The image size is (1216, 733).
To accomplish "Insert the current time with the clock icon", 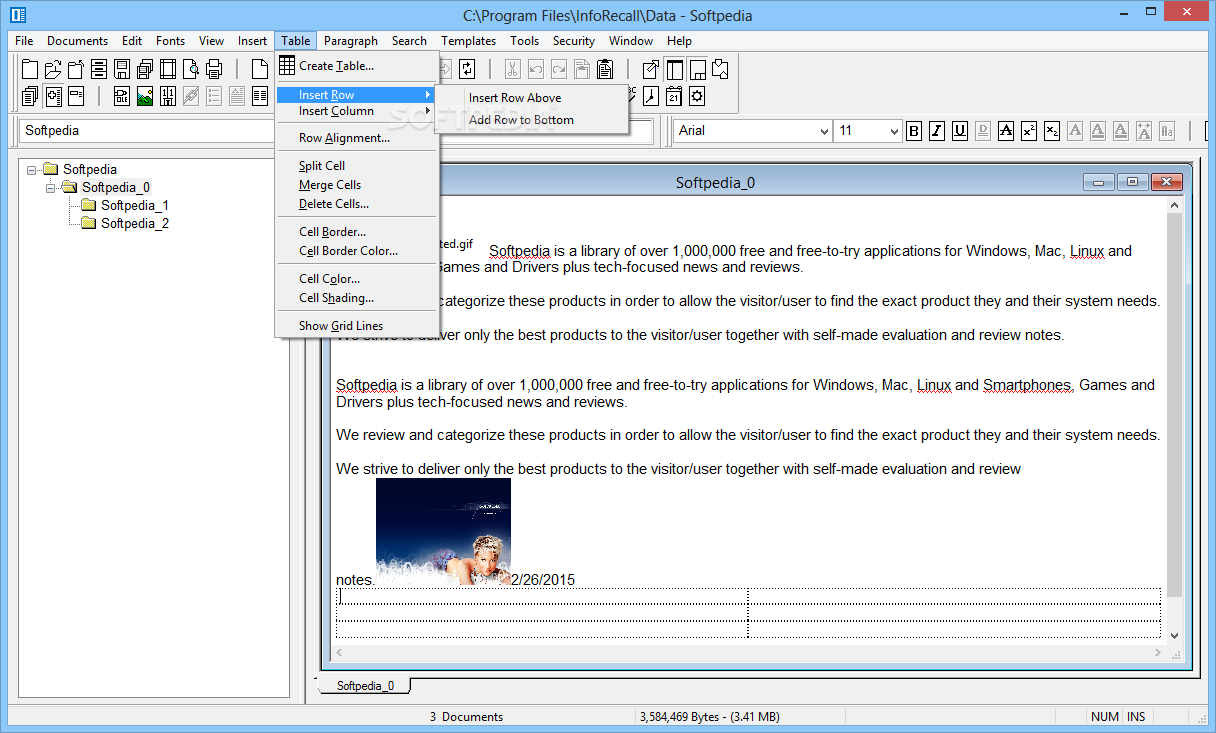I will tap(651, 96).
